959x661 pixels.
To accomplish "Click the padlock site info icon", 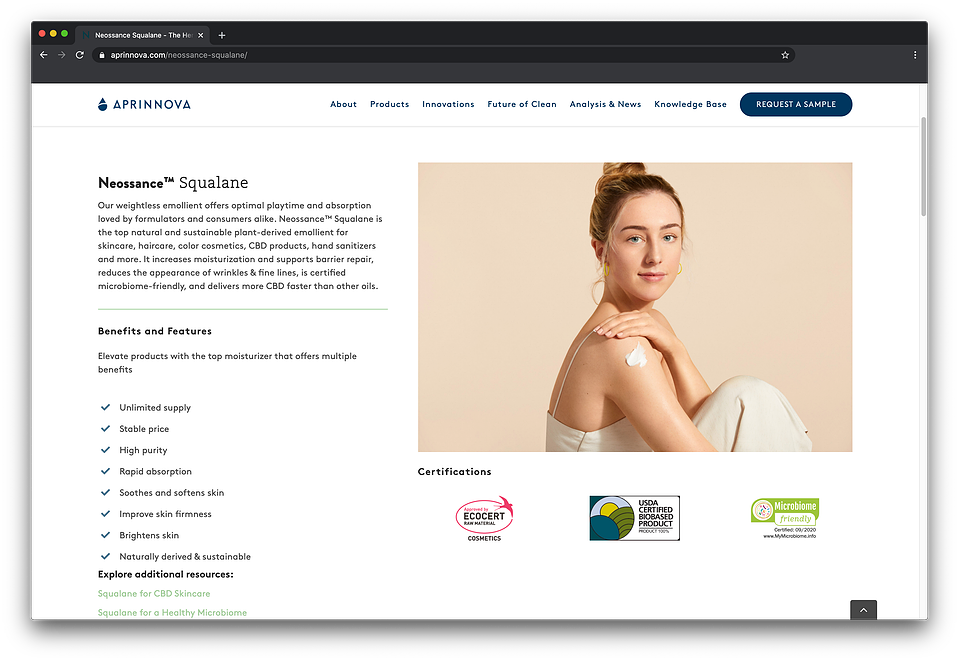I will [x=102, y=55].
